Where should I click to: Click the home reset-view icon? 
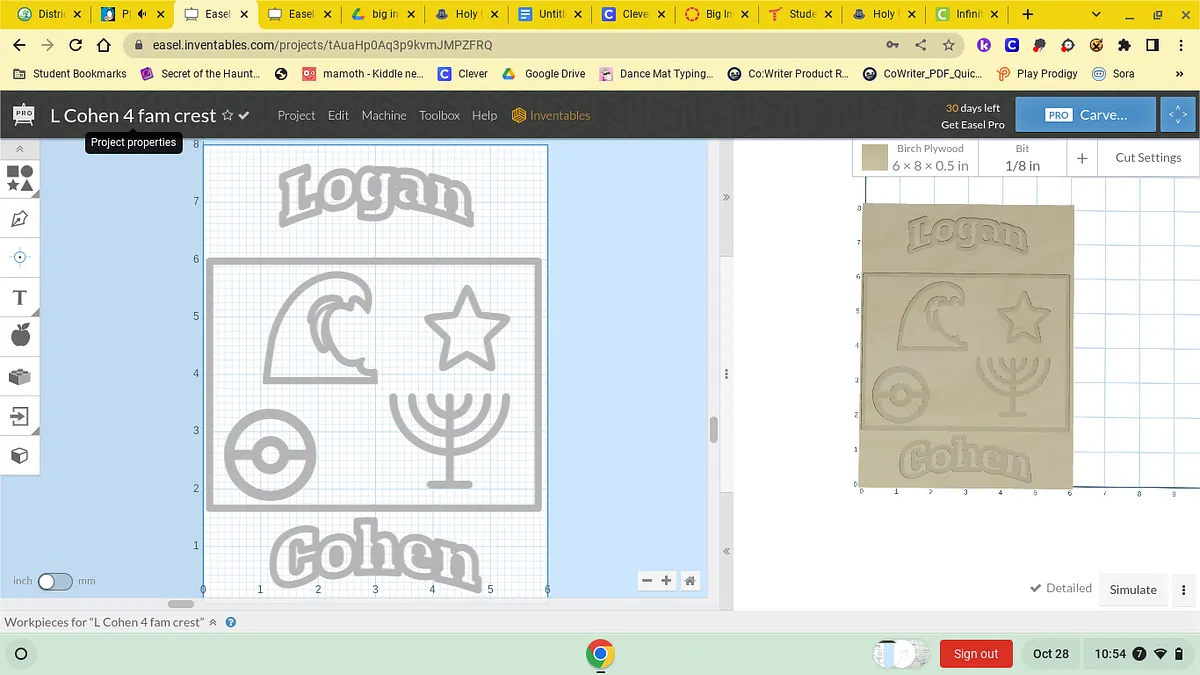click(690, 581)
